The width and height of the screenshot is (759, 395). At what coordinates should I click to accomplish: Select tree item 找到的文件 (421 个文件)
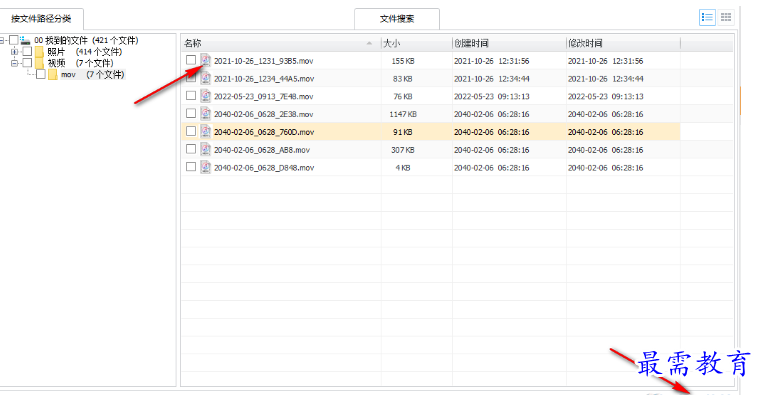(x=86, y=40)
